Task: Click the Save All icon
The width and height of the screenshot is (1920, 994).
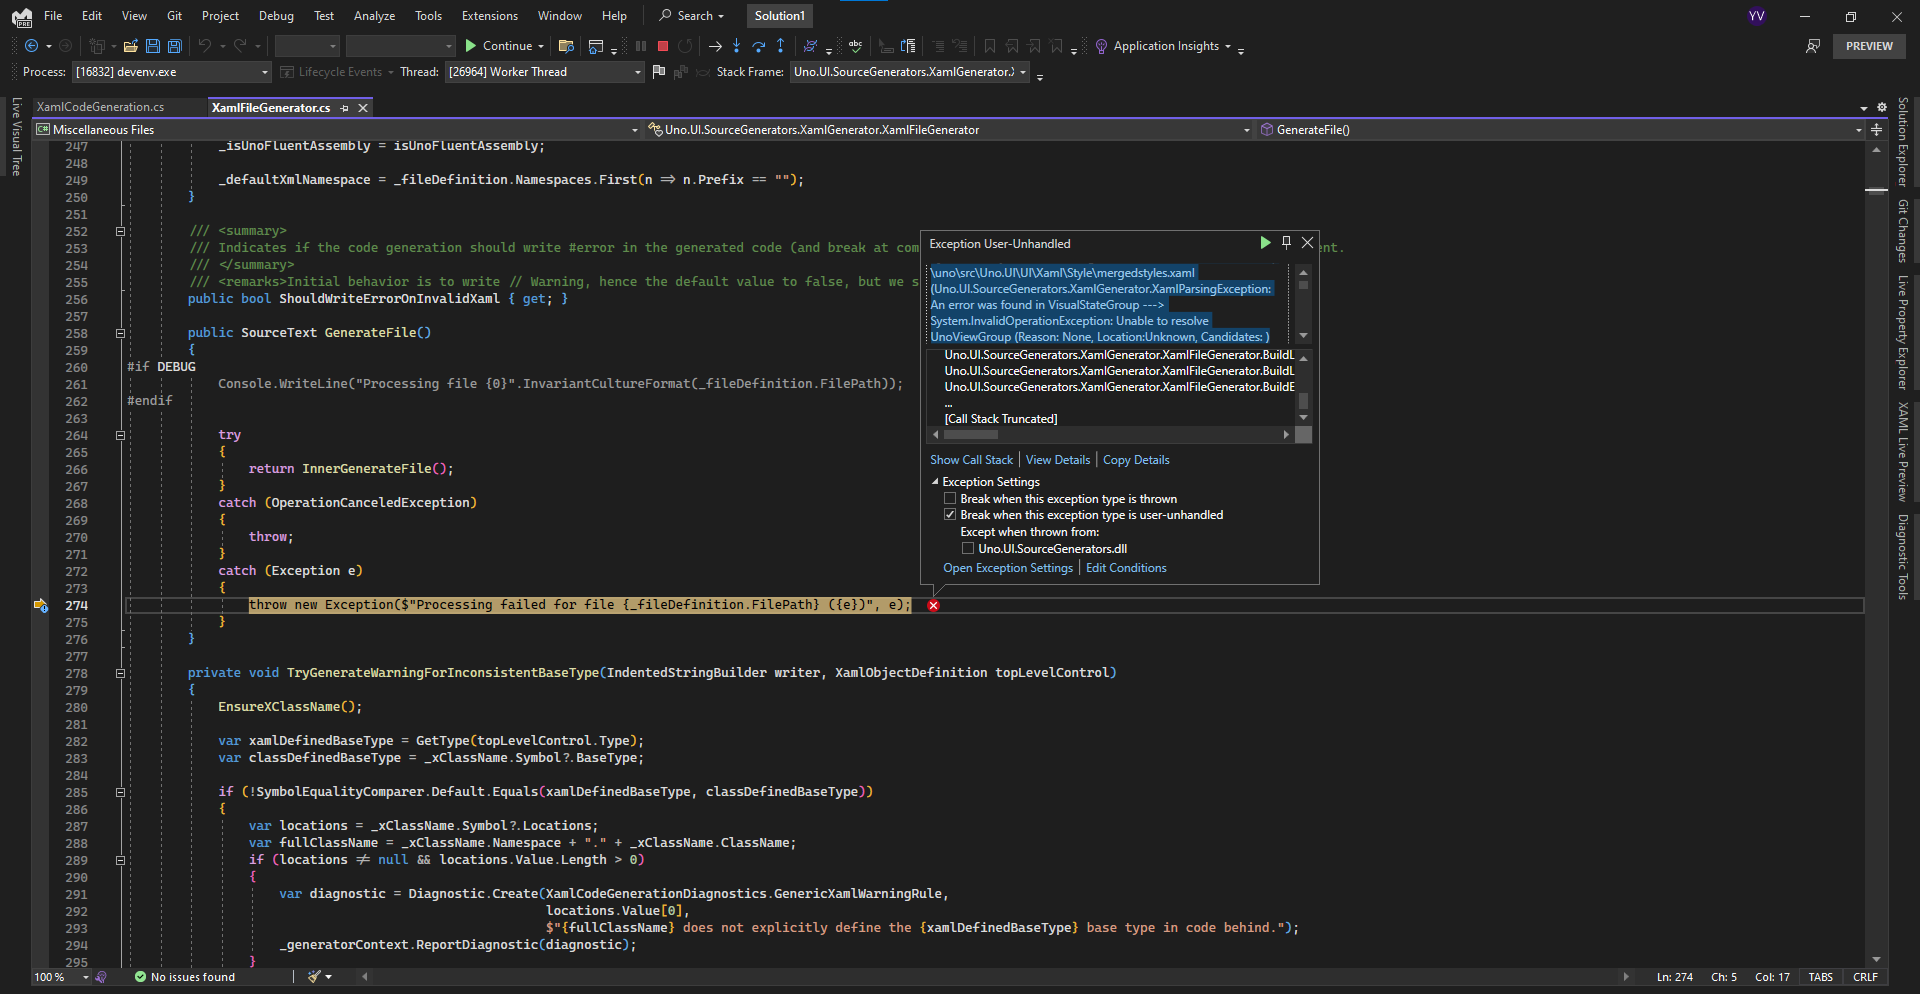Action: pos(174,46)
